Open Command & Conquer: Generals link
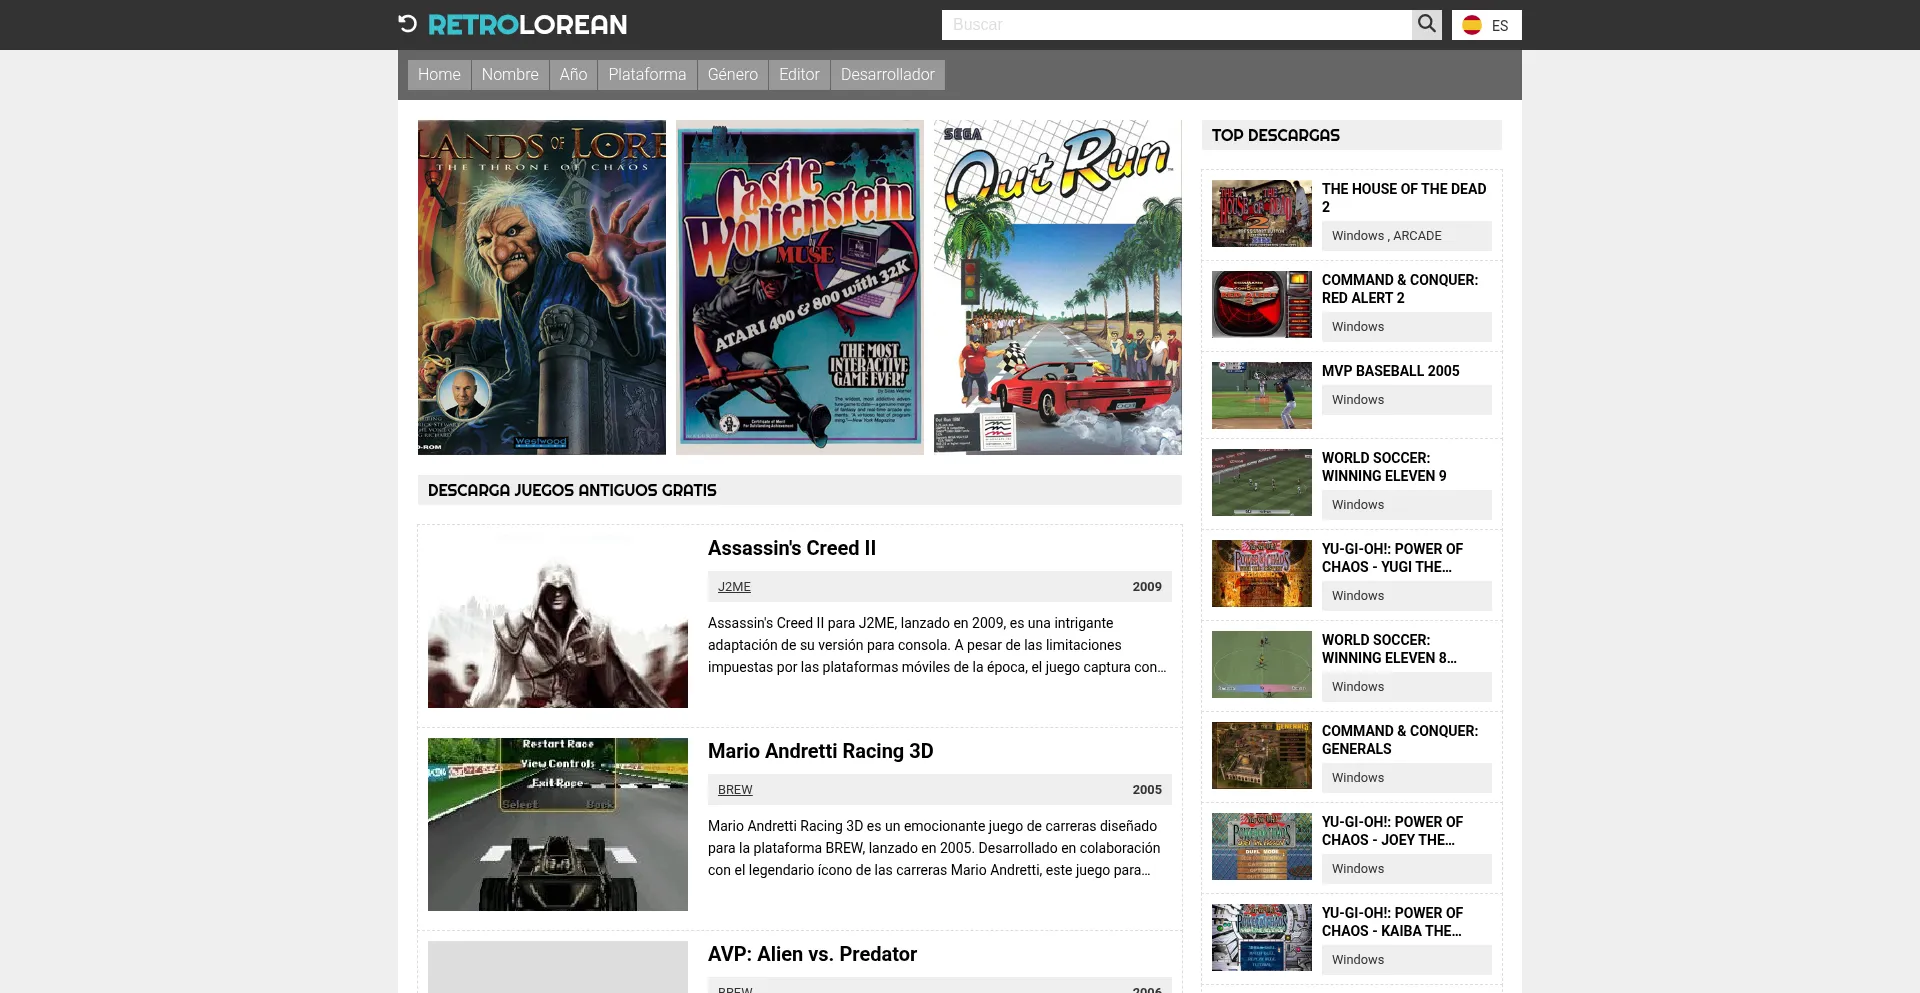 tap(1400, 740)
